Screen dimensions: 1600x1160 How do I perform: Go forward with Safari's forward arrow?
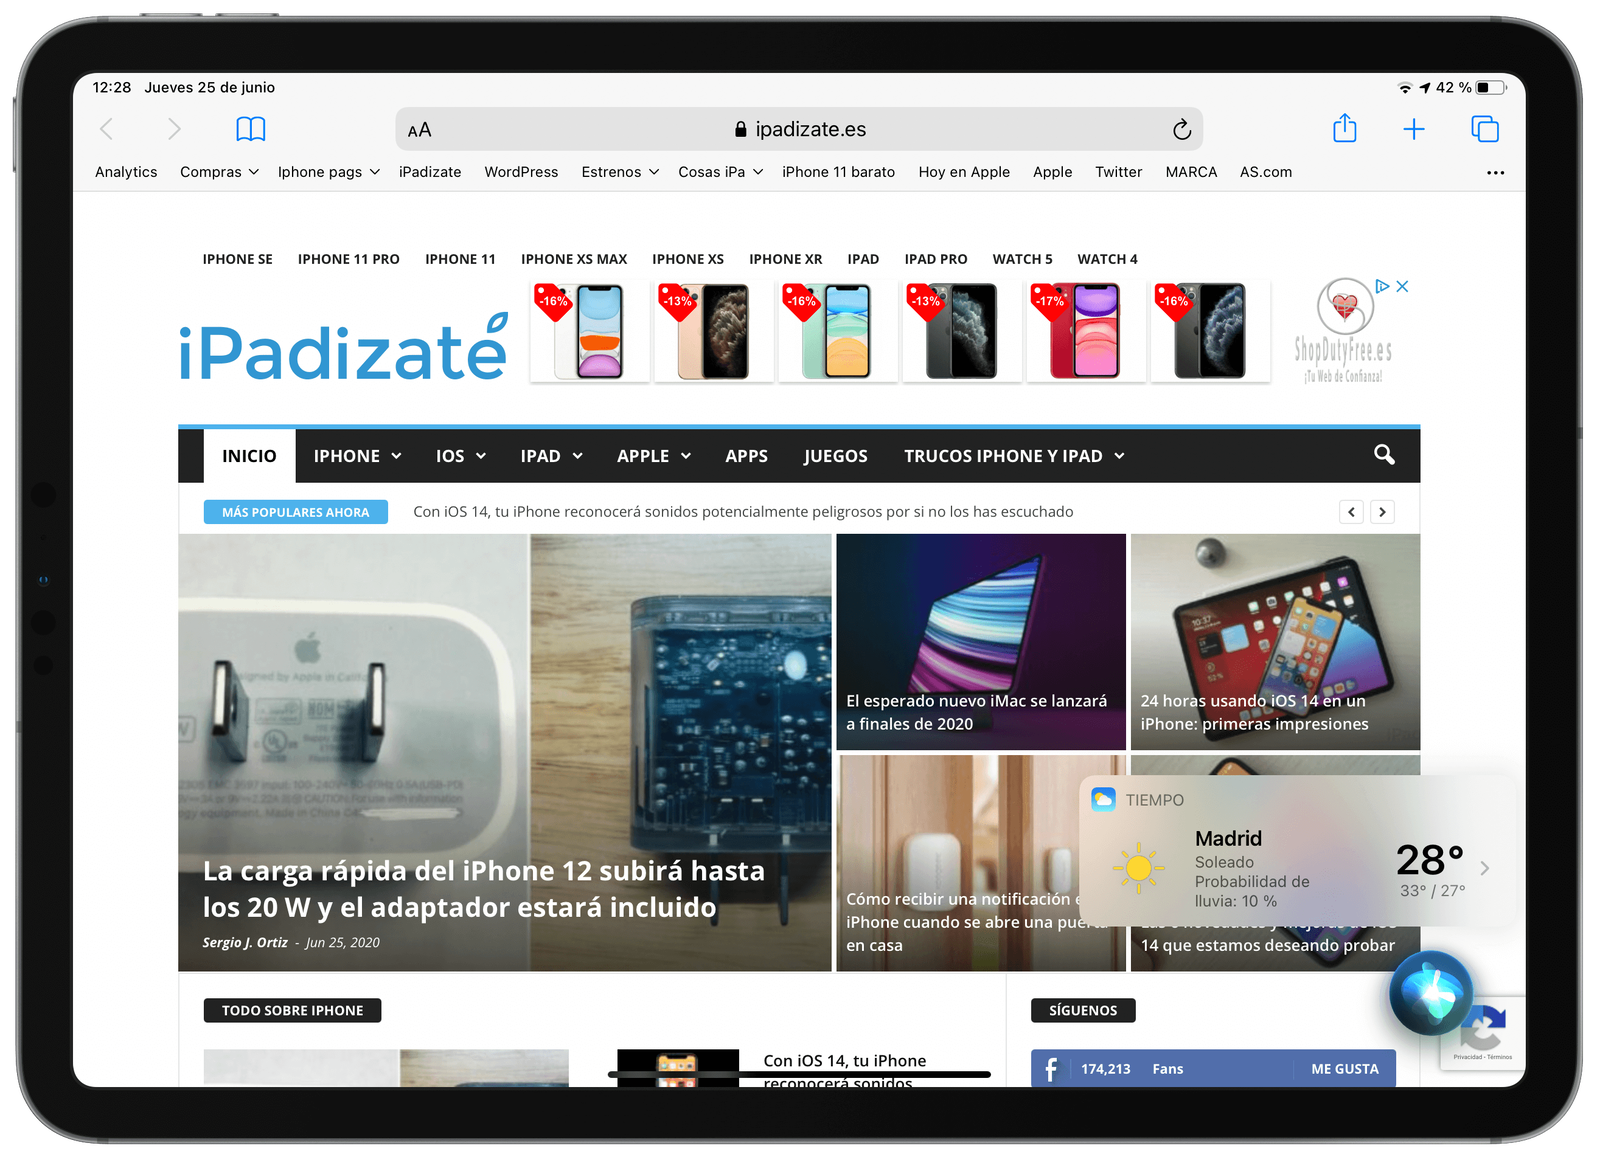(174, 129)
